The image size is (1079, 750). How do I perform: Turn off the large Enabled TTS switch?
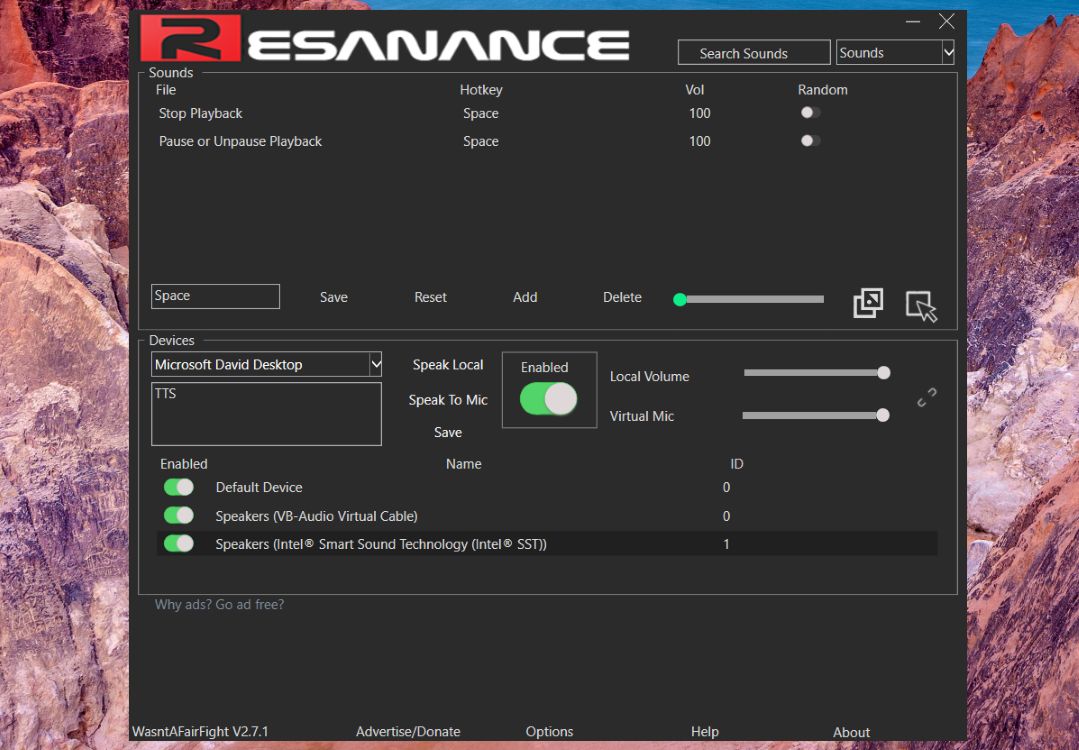(x=548, y=399)
